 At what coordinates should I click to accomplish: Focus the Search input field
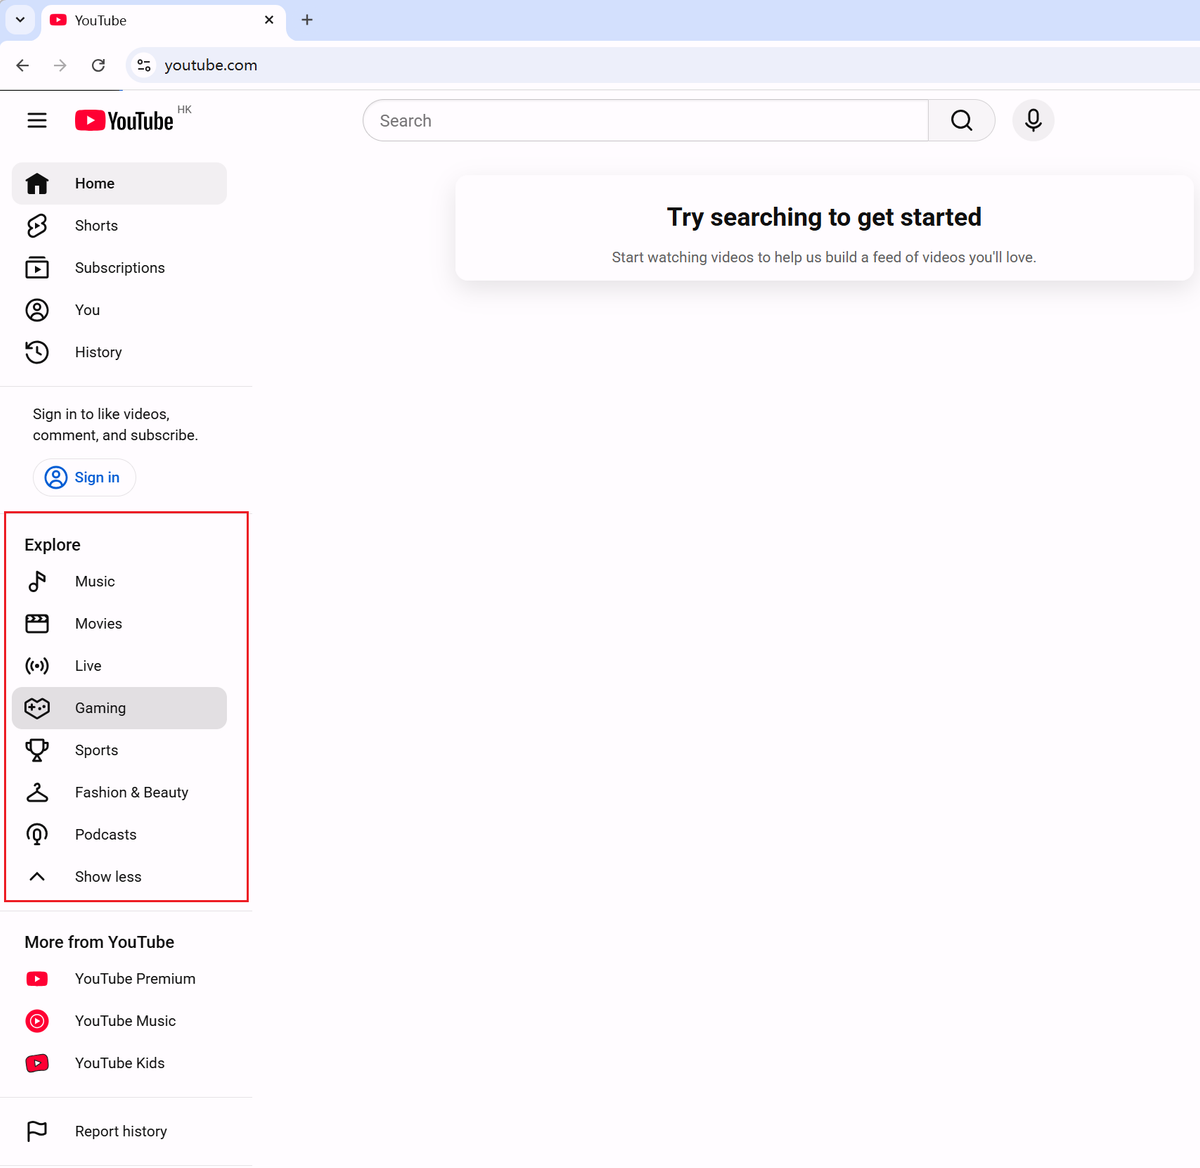pyautogui.click(x=646, y=120)
